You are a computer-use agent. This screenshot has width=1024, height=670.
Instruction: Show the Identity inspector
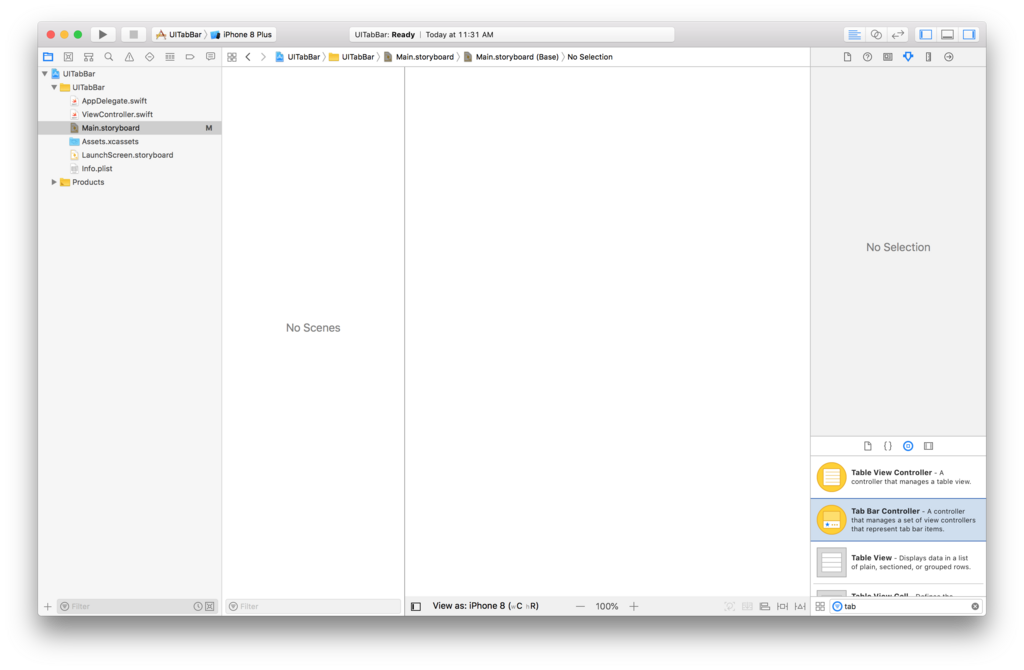[x=888, y=57]
